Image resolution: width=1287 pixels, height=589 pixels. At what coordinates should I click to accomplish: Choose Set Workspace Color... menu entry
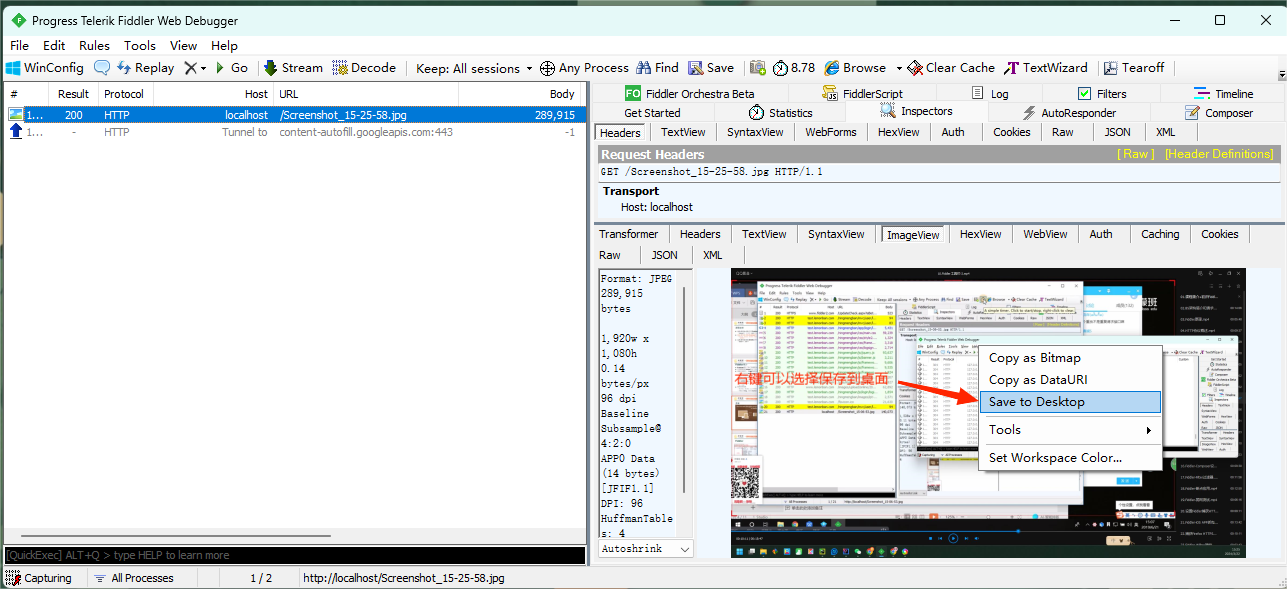(1069, 458)
